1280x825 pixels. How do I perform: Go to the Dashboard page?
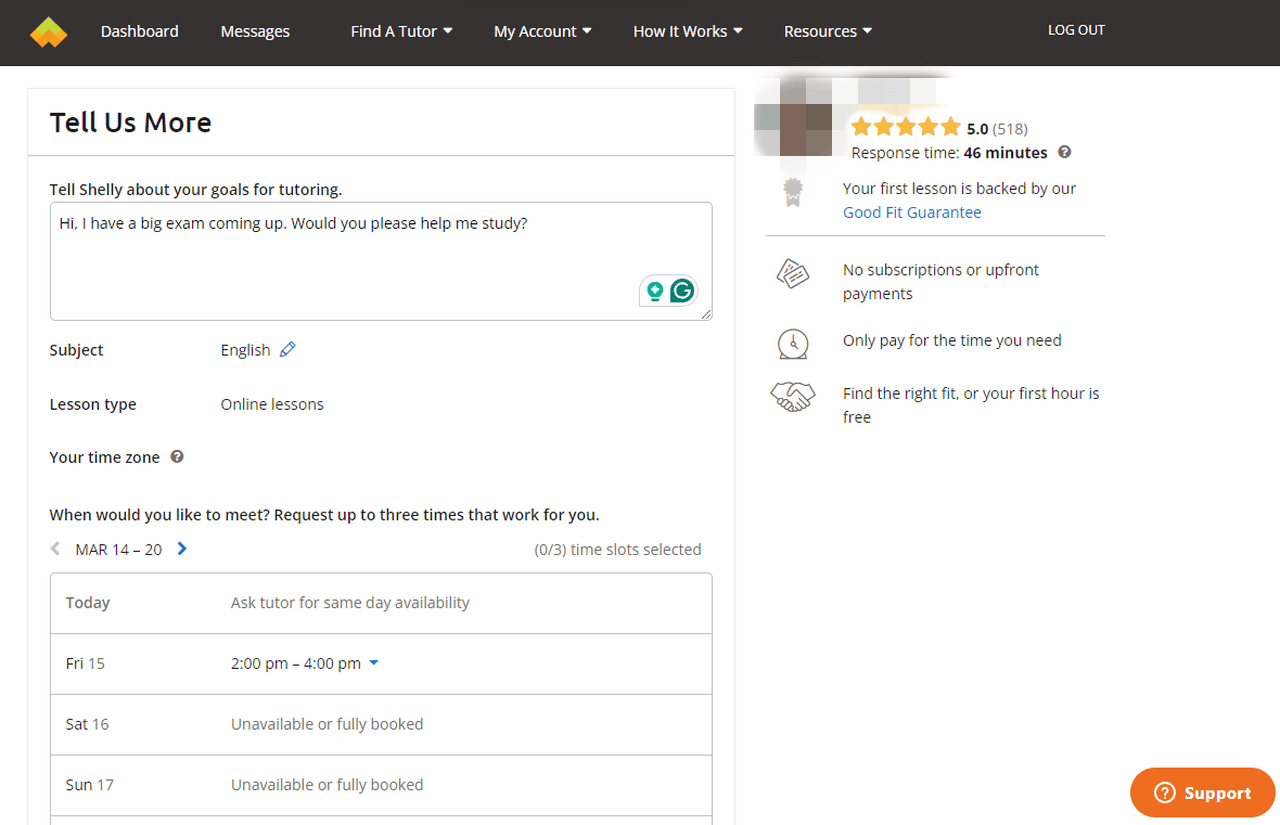[x=139, y=31]
